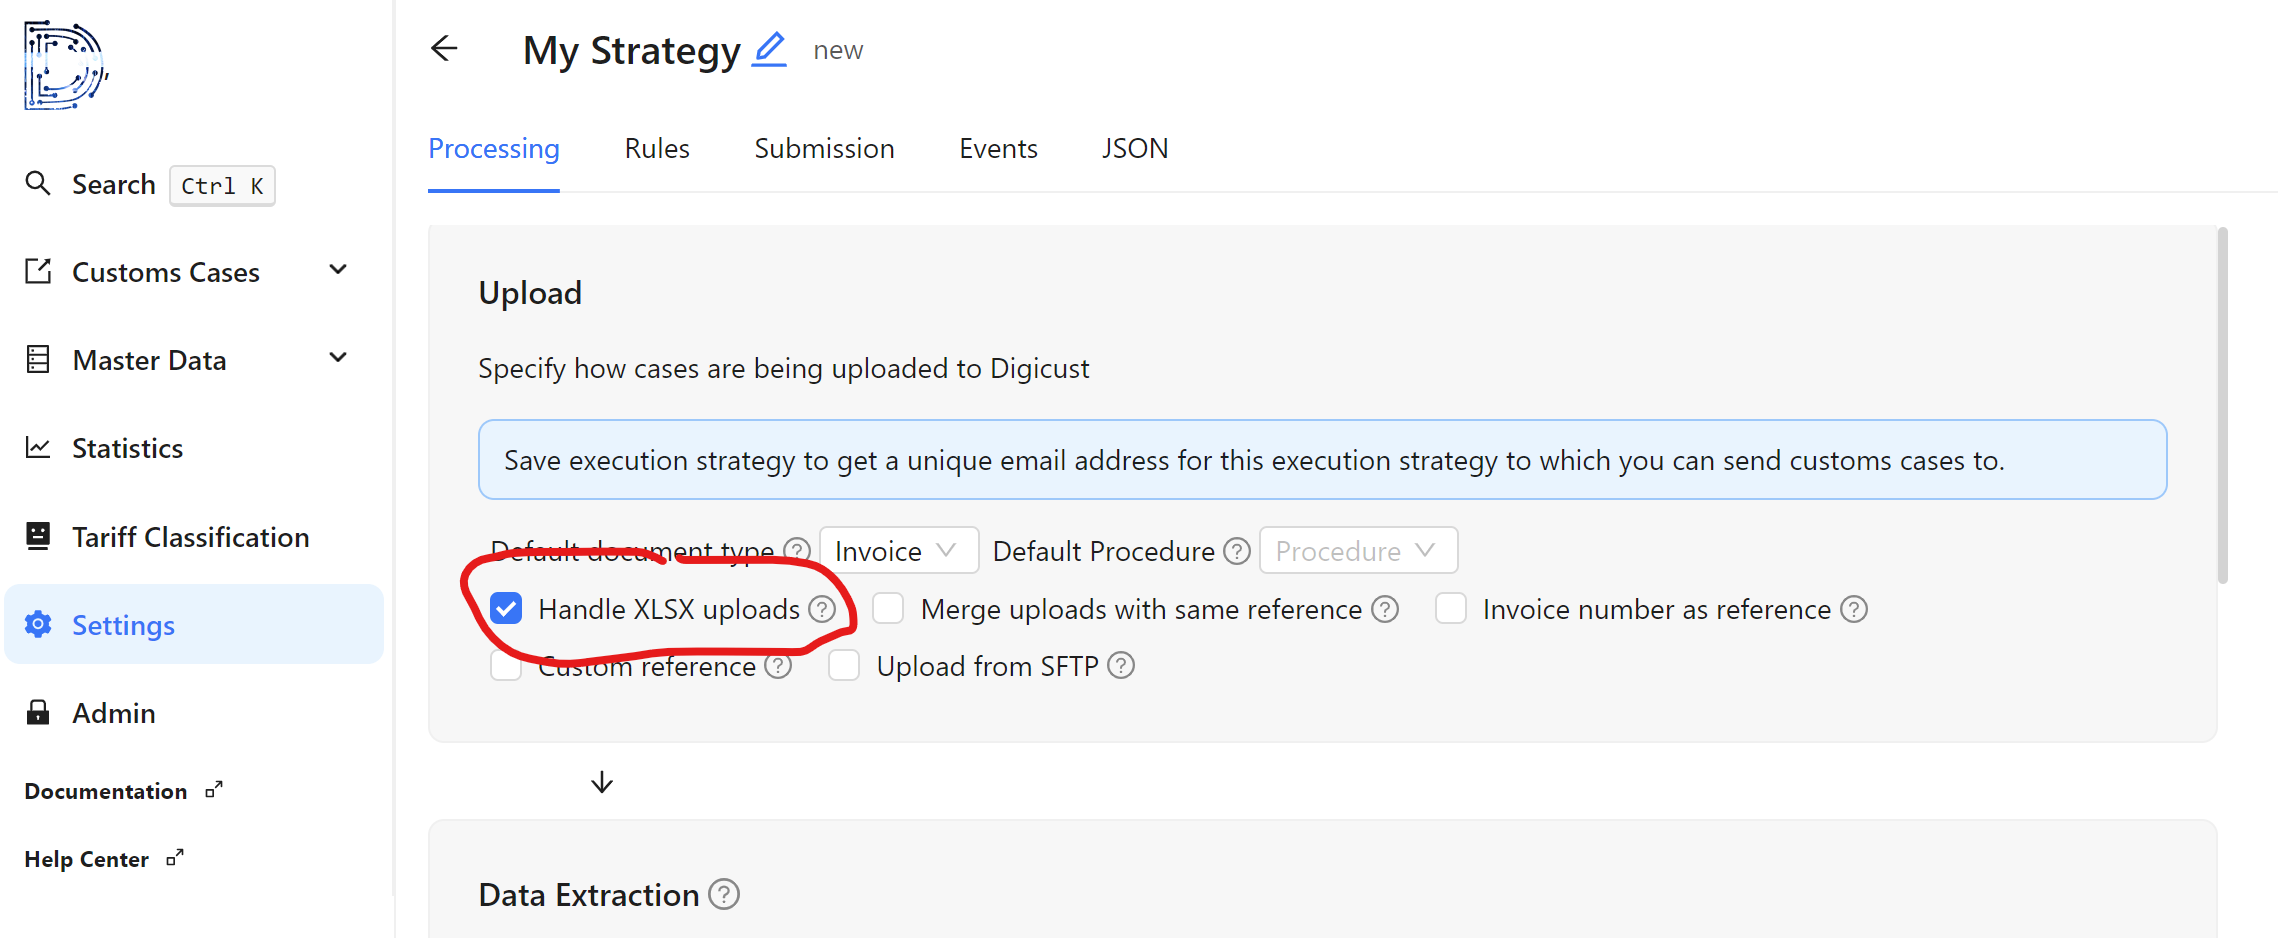The image size is (2278, 938).
Task: Click help icon beside Invoice number as reference
Action: click(1853, 609)
